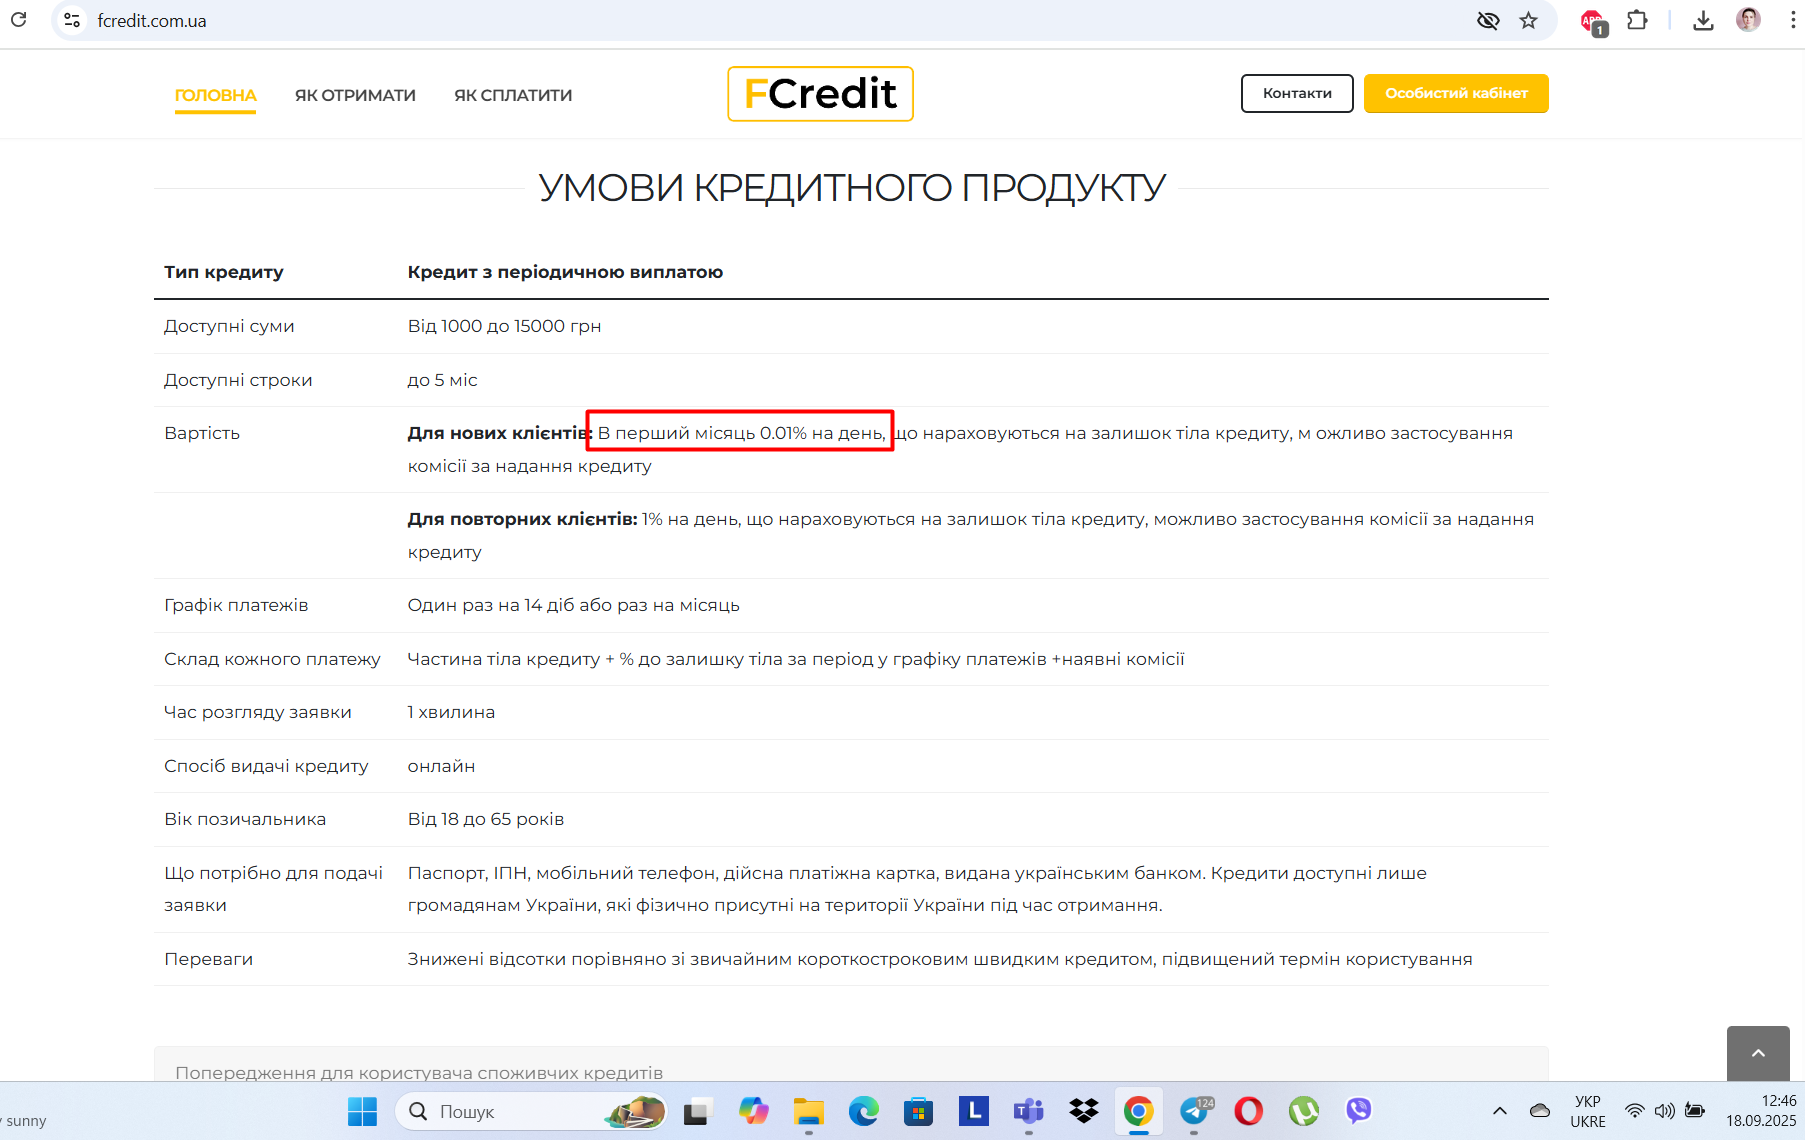This screenshot has height=1140, width=1805.
Task: Open File Explorer from the taskbar
Action: pyautogui.click(x=808, y=1111)
